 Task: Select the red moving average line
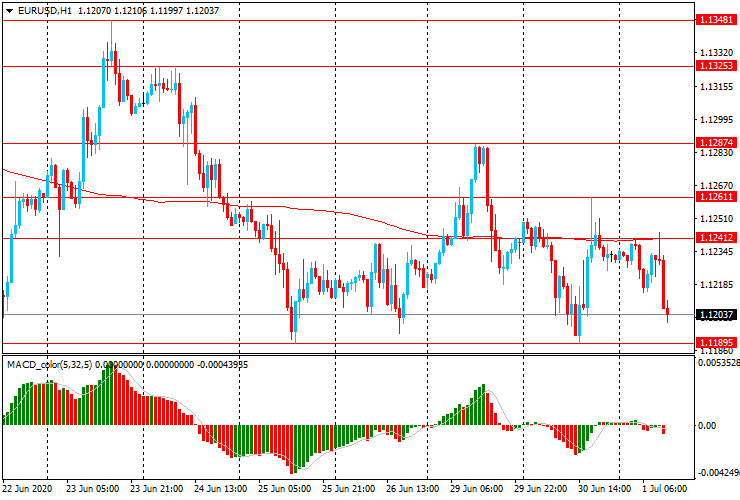click(x=330, y=211)
